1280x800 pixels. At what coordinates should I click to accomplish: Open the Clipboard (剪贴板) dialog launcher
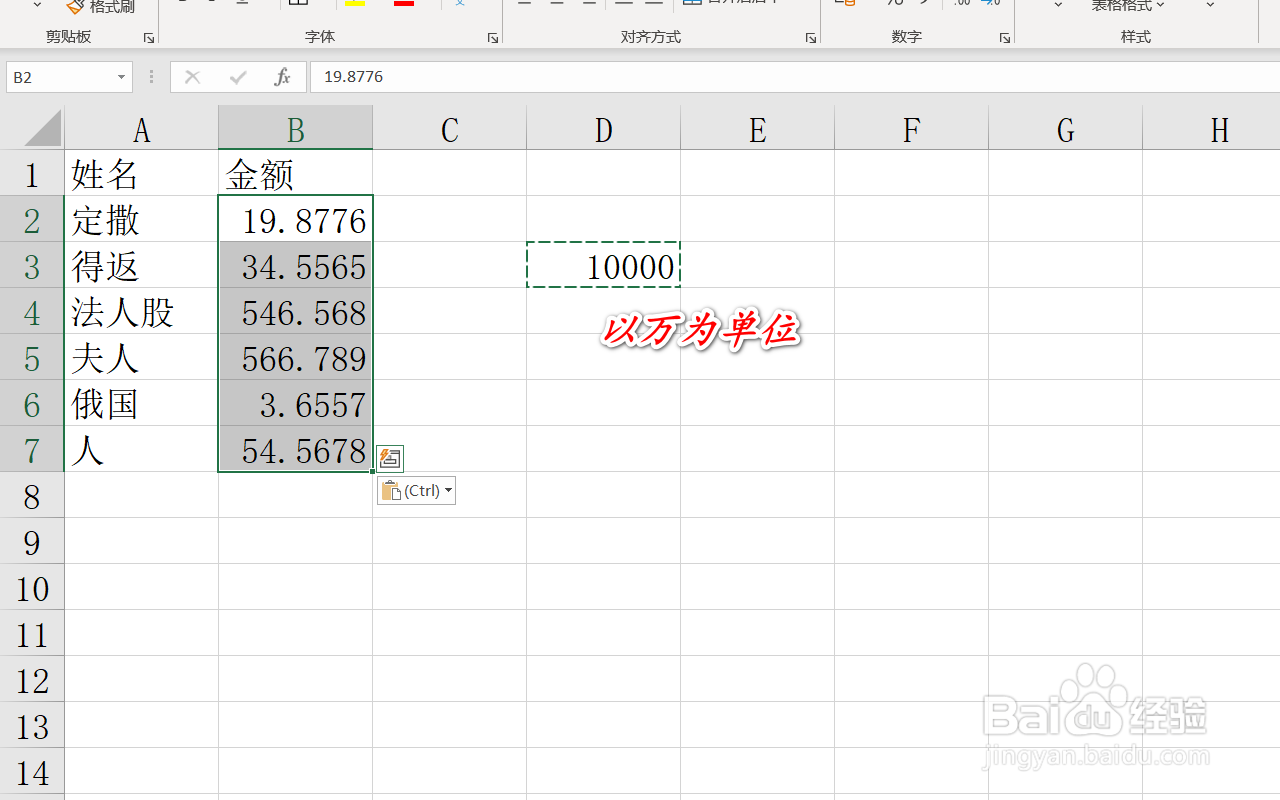pyautogui.click(x=149, y=38)
